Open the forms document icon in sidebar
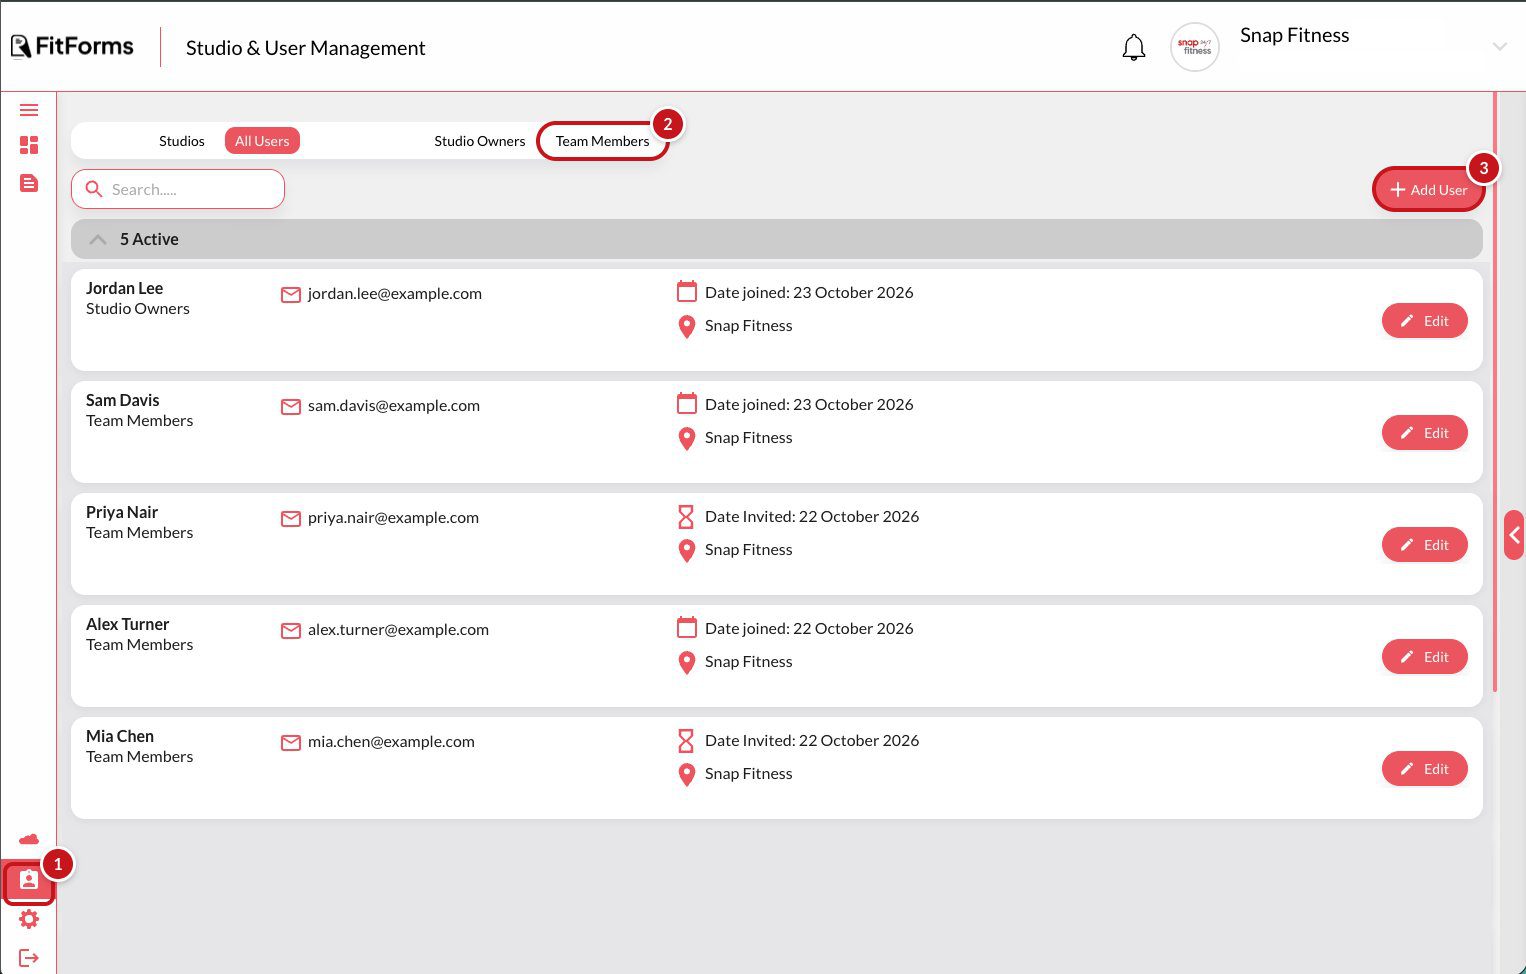This screenshot has width=1526, height=974. tap(29, 183)
